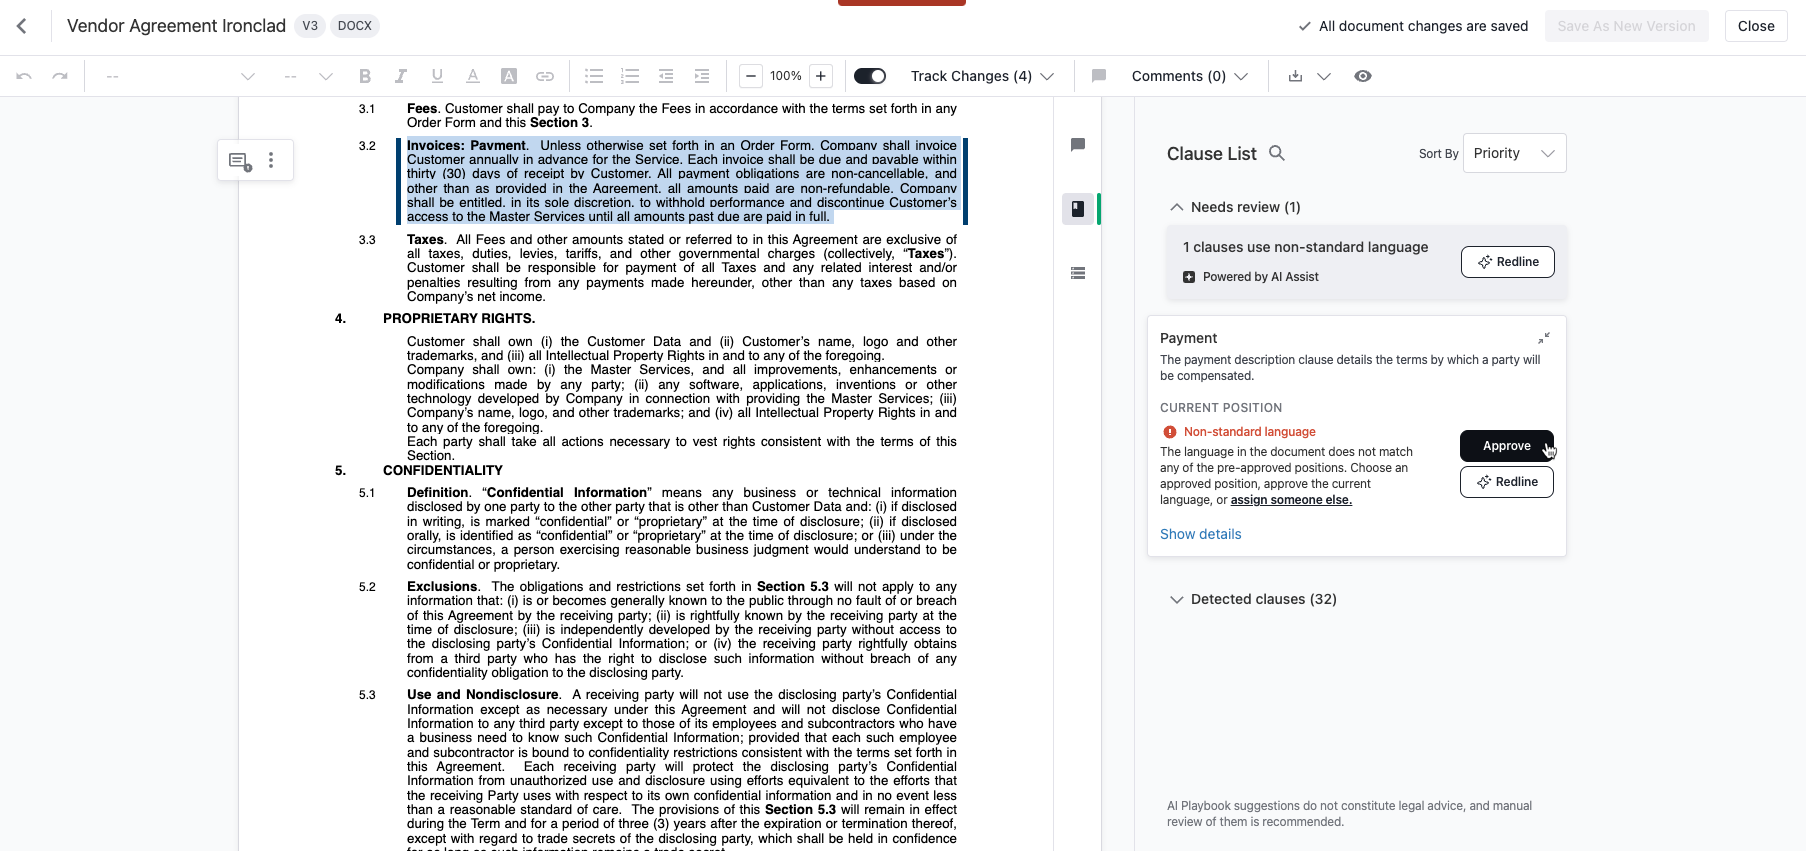Turn off the Track Changes switch
1806x851 pixels.
point(870,76)
